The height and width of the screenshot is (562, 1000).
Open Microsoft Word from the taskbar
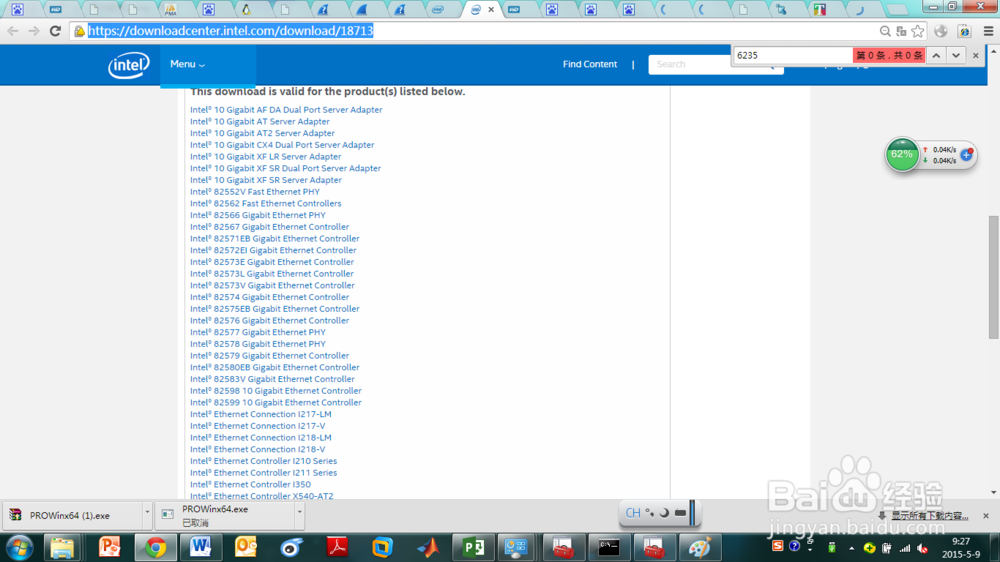coord(200,548)
